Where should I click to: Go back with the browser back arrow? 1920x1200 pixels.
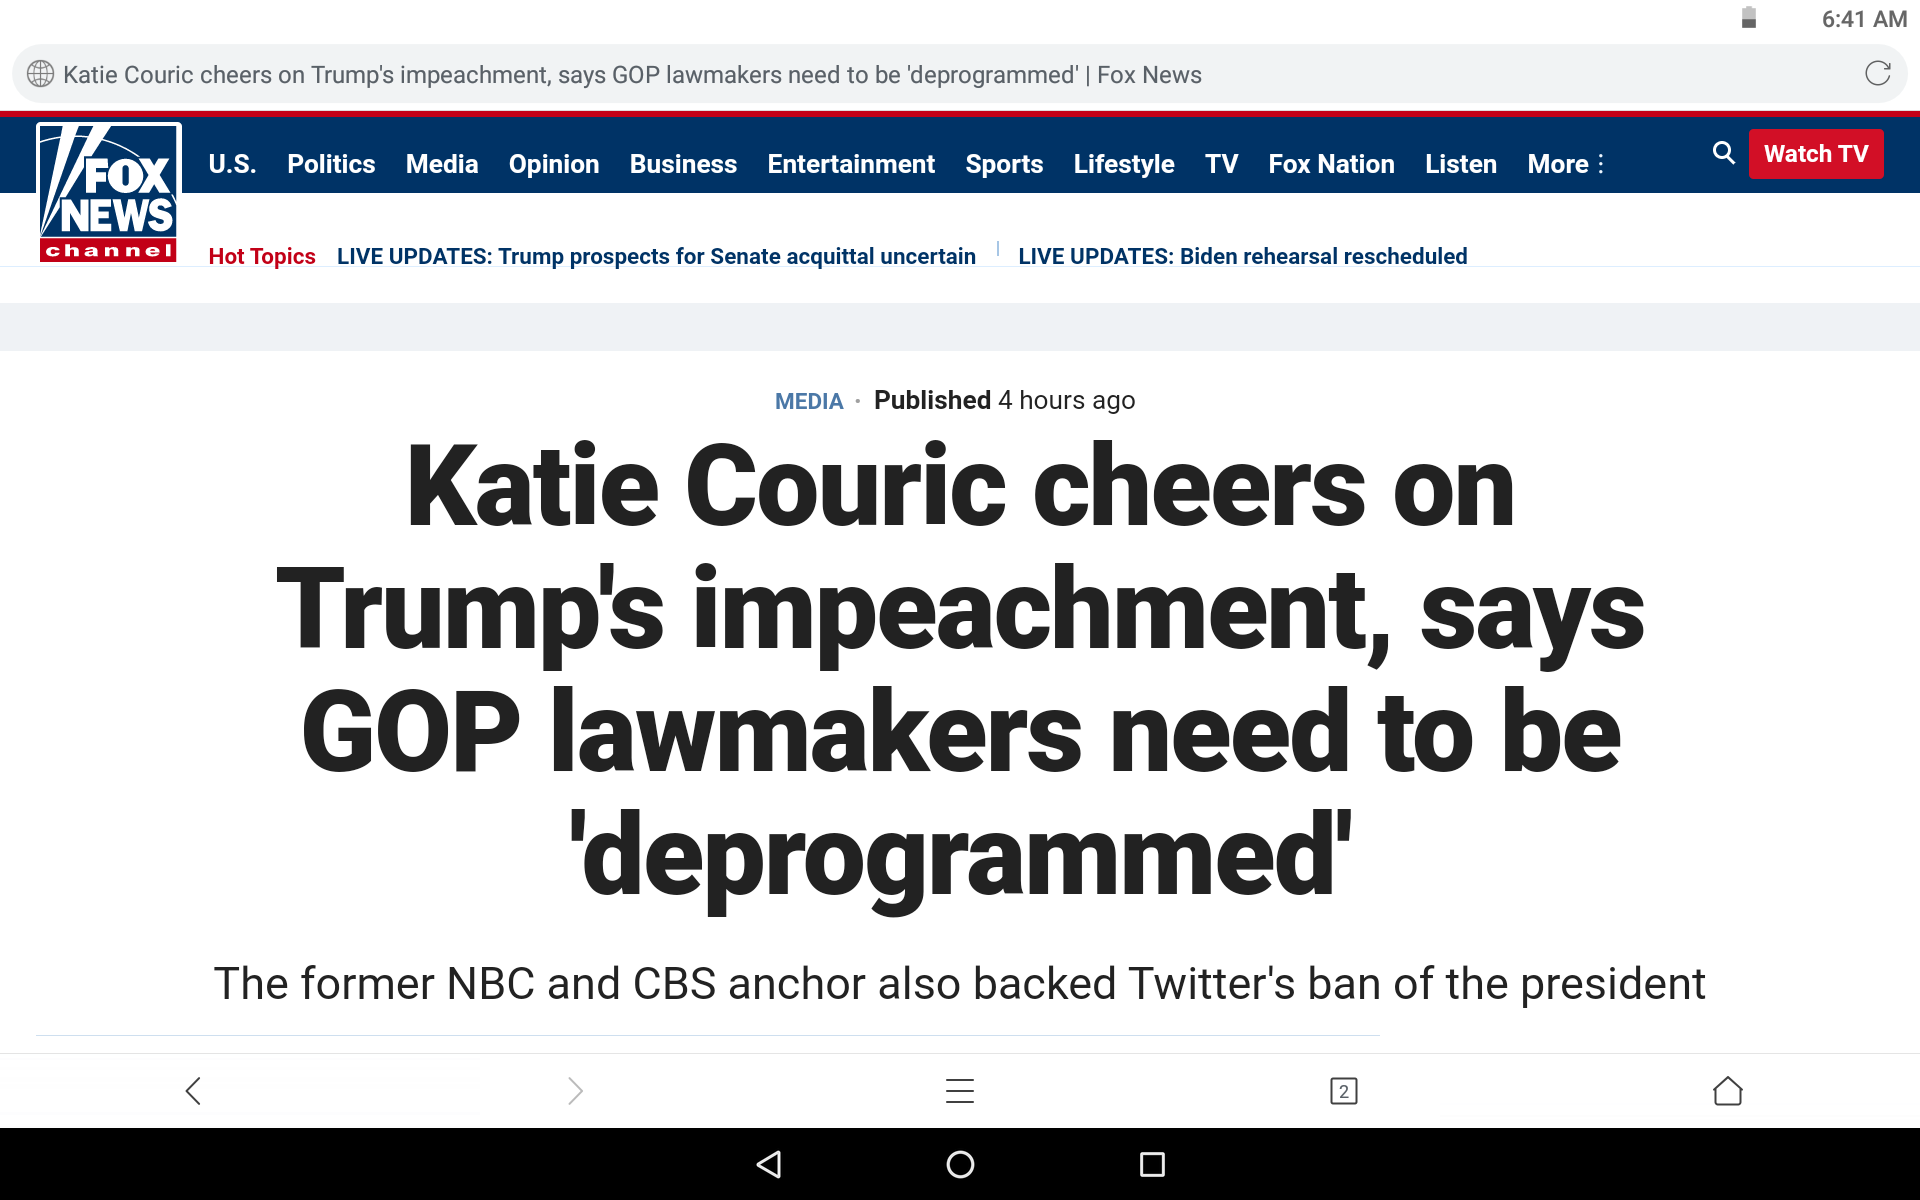(x=193, y=1090)
